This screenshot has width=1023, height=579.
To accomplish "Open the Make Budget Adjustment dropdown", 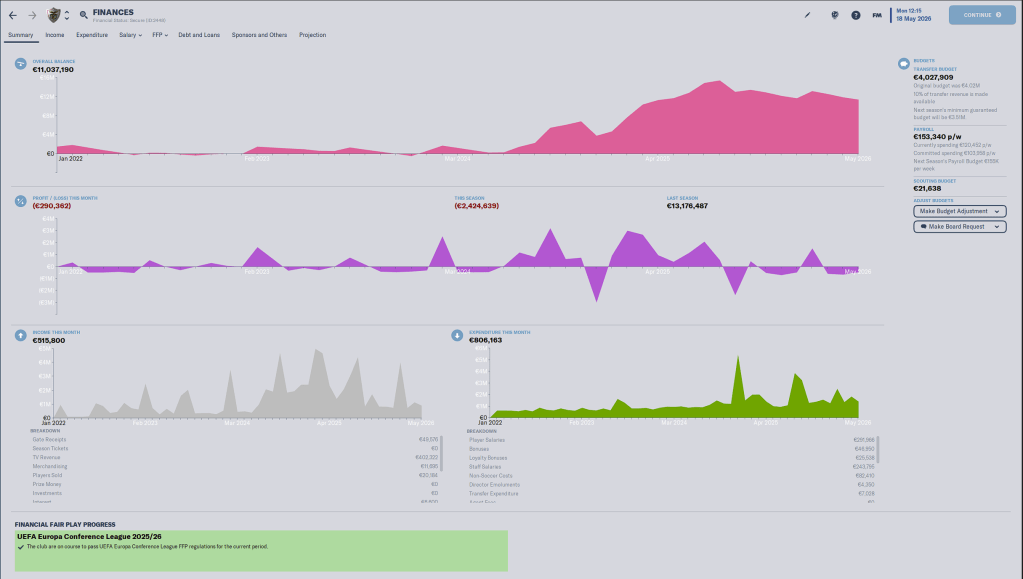I will [959, 211].
